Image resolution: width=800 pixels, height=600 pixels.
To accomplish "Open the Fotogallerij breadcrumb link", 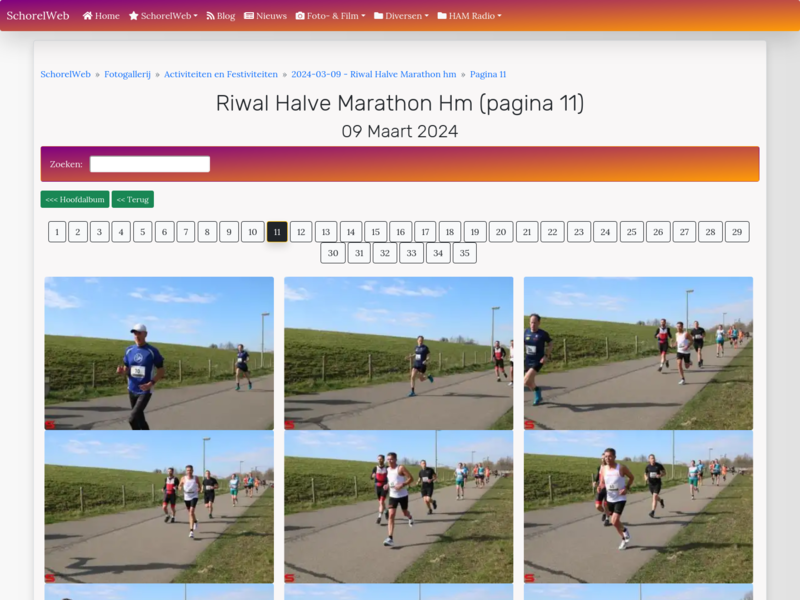I will [x=128, y=74].
